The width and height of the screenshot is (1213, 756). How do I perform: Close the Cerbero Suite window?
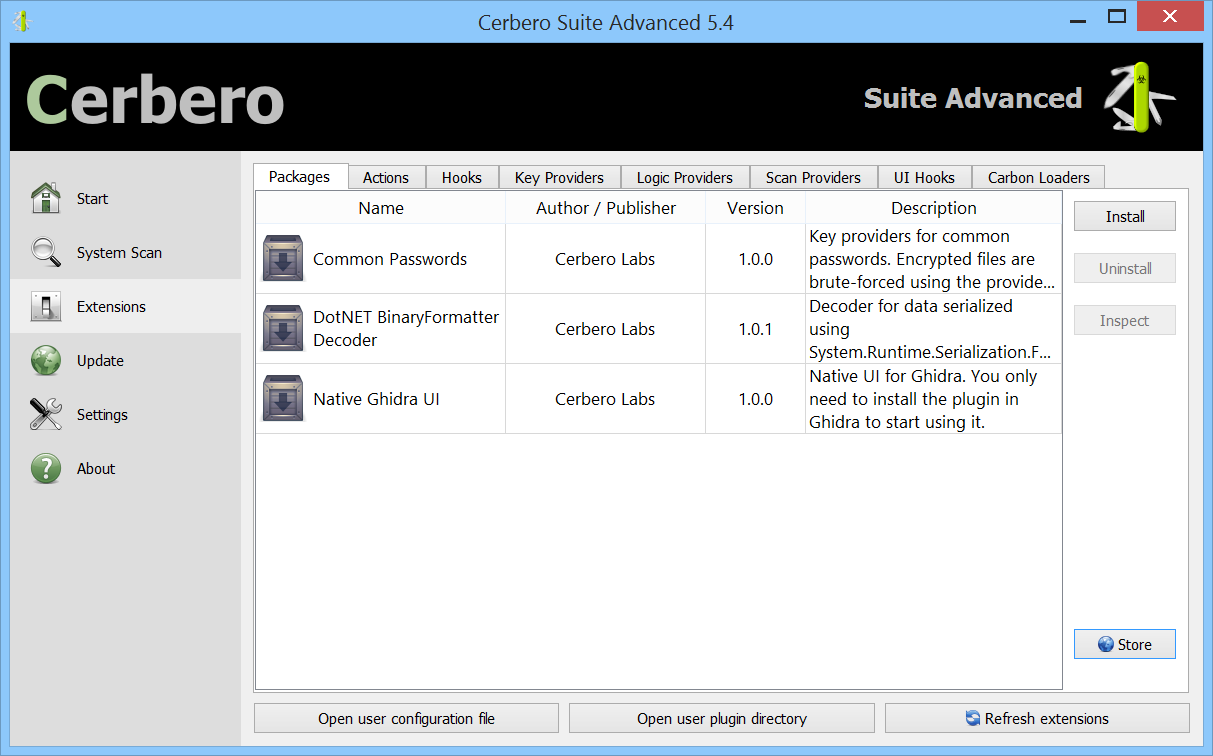[1172, 15]
